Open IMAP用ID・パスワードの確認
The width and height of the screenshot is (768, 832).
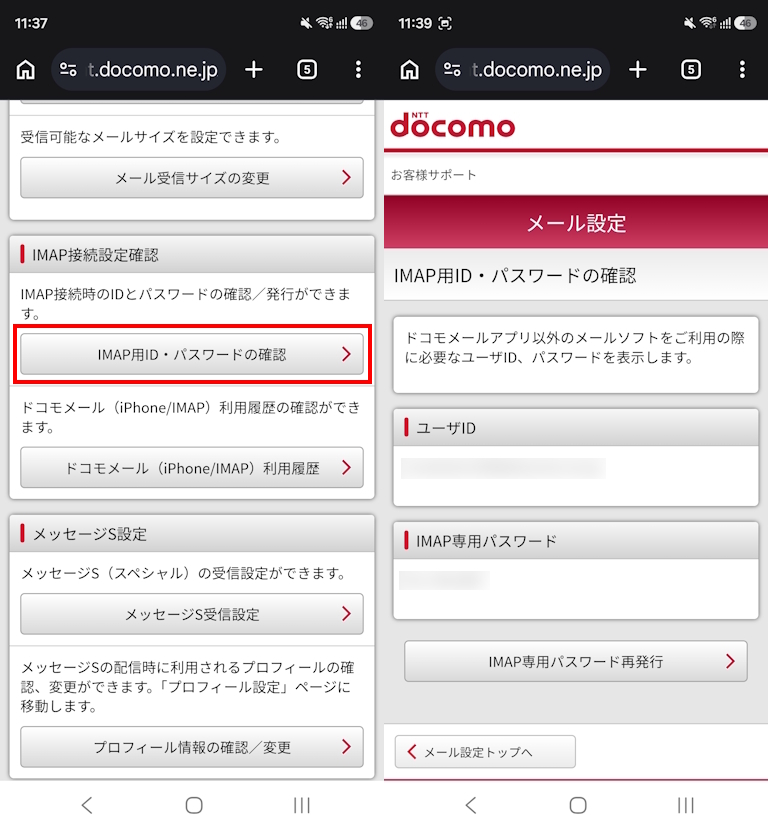pos(192,354)
